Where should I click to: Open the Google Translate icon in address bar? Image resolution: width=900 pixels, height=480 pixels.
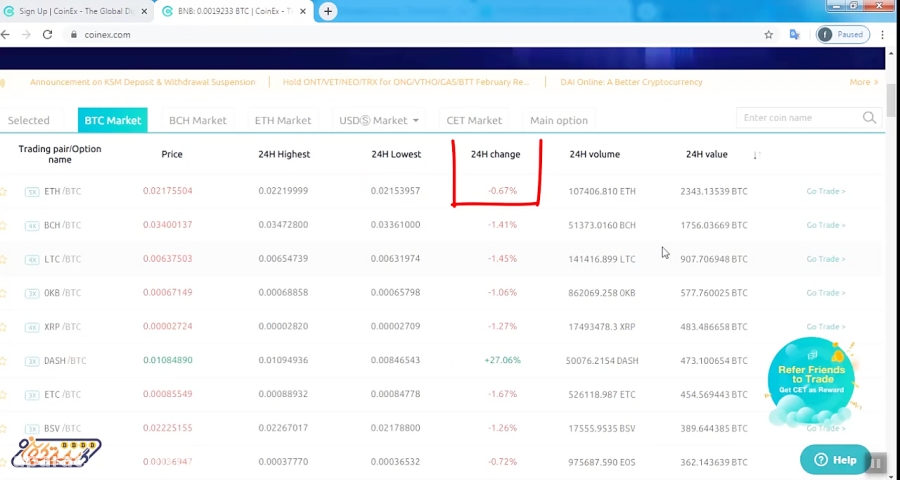coord(794,34)
